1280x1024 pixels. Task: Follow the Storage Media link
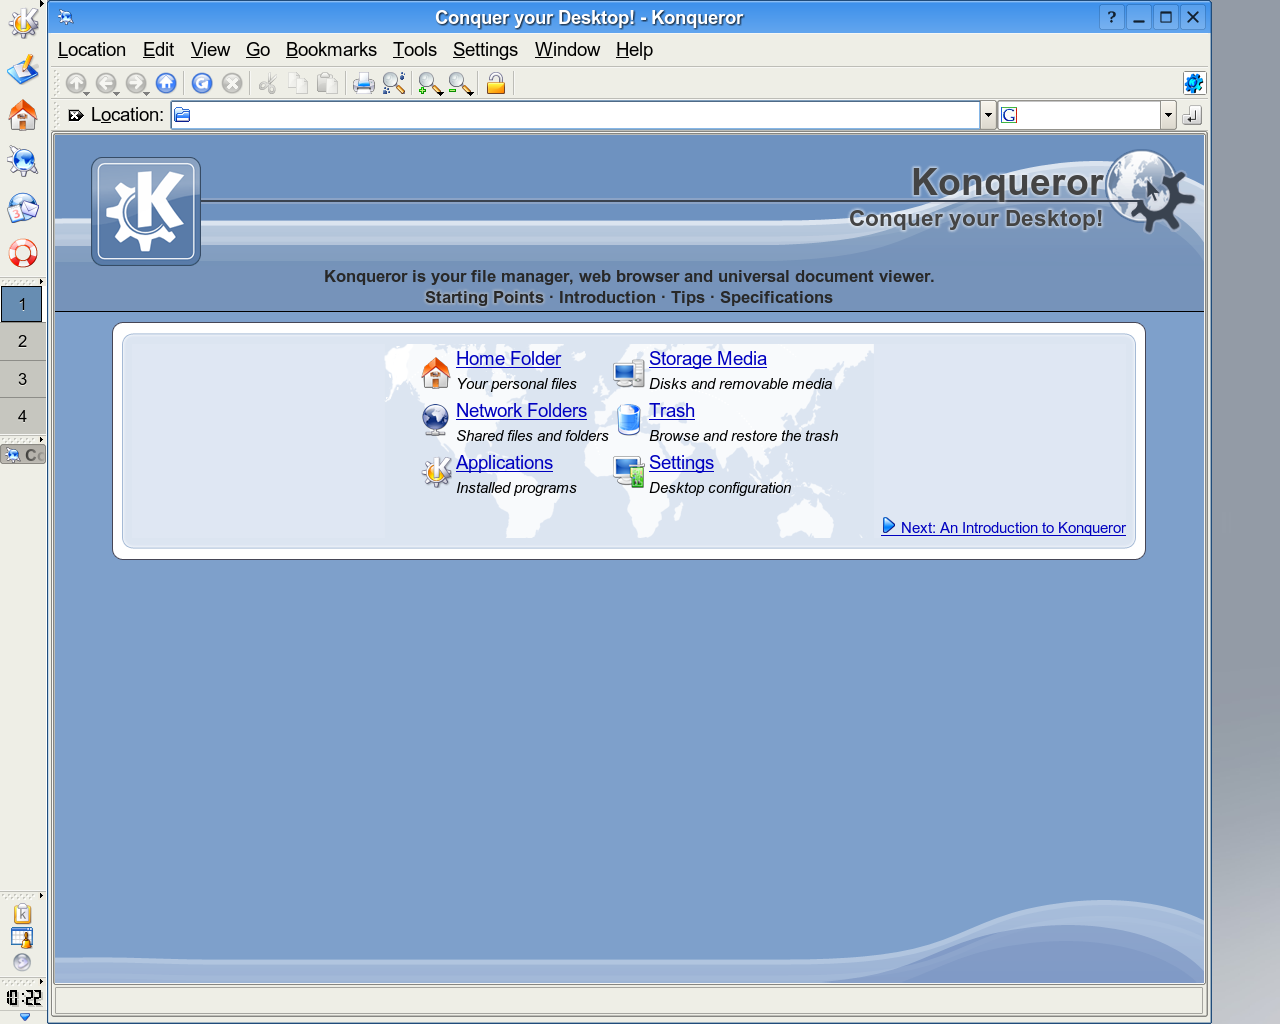(x=708, y=359)
